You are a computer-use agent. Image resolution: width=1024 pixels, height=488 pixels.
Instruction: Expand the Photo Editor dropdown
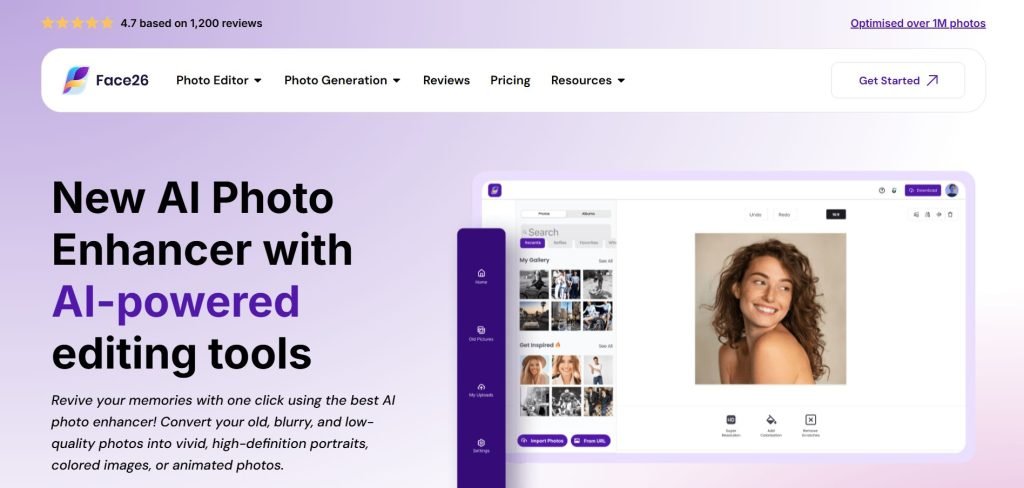pos(219,80)
